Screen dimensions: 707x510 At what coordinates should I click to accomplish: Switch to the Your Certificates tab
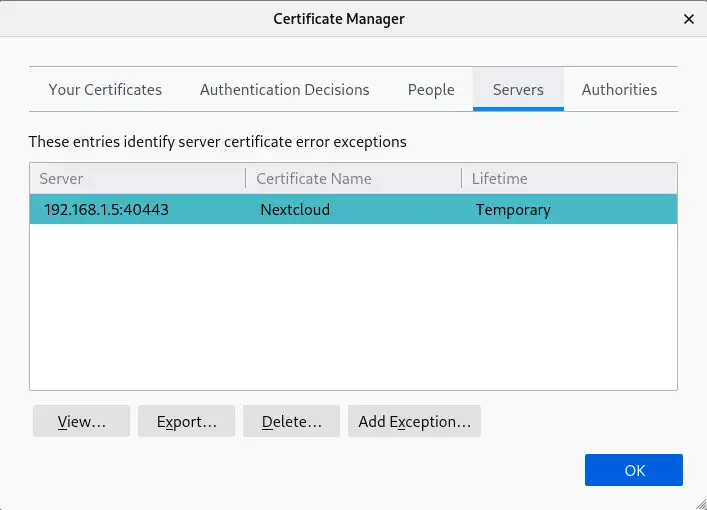click(105, 90)
